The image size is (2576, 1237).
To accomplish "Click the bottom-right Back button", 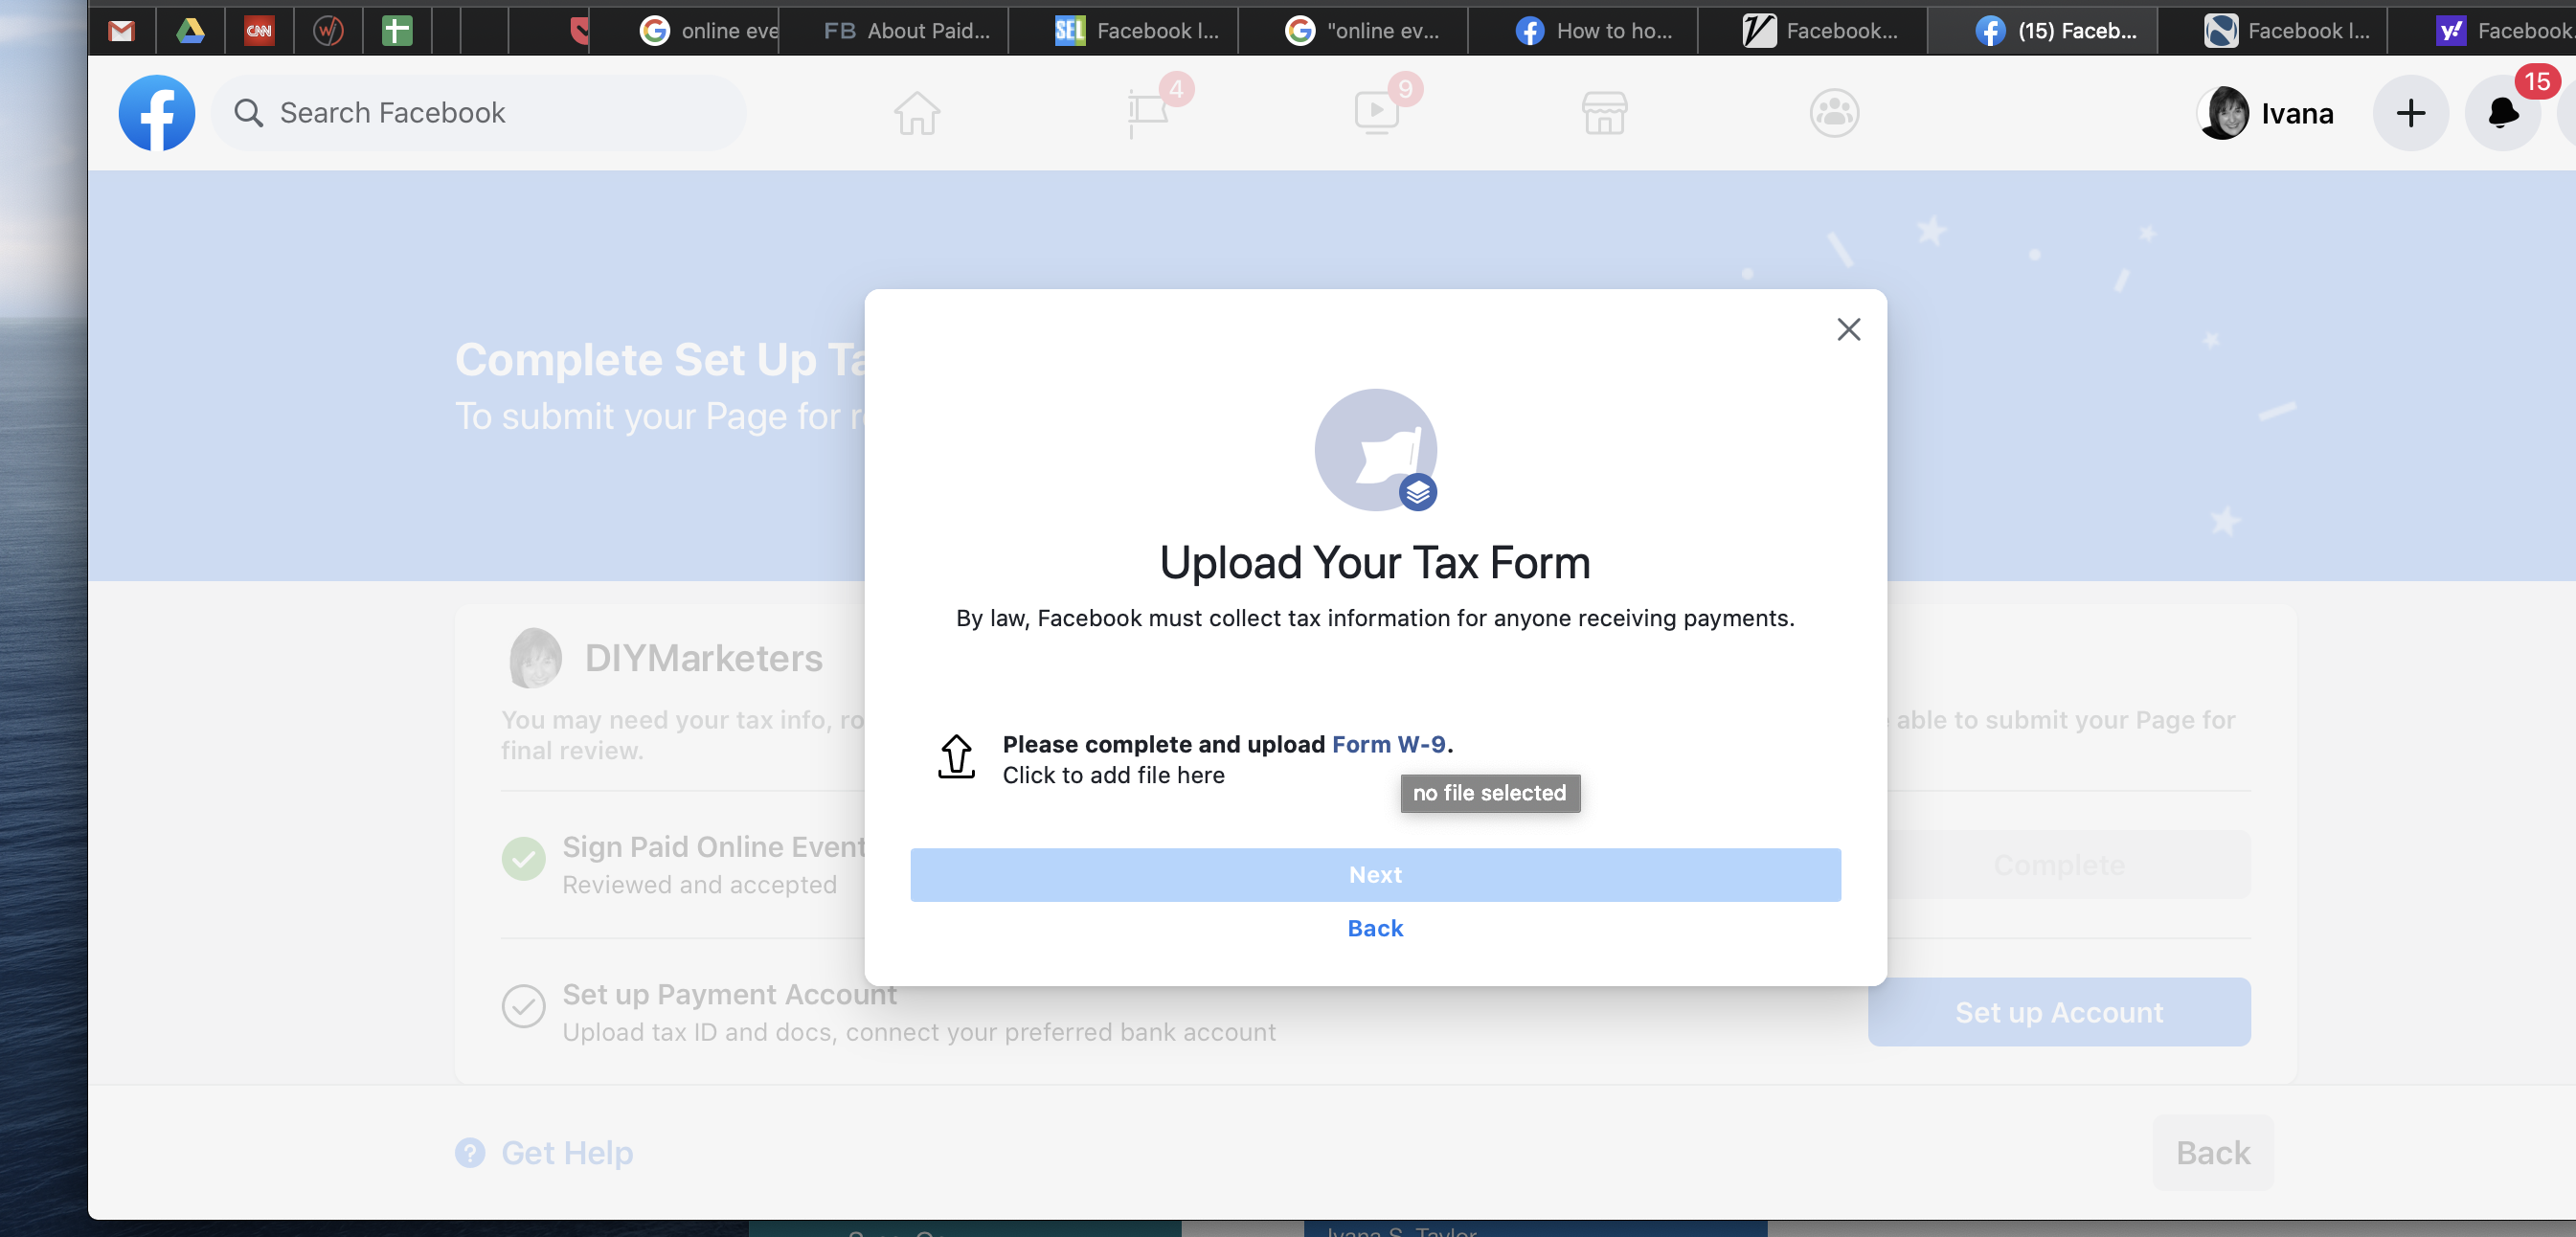I will tap(2213, 1153).
